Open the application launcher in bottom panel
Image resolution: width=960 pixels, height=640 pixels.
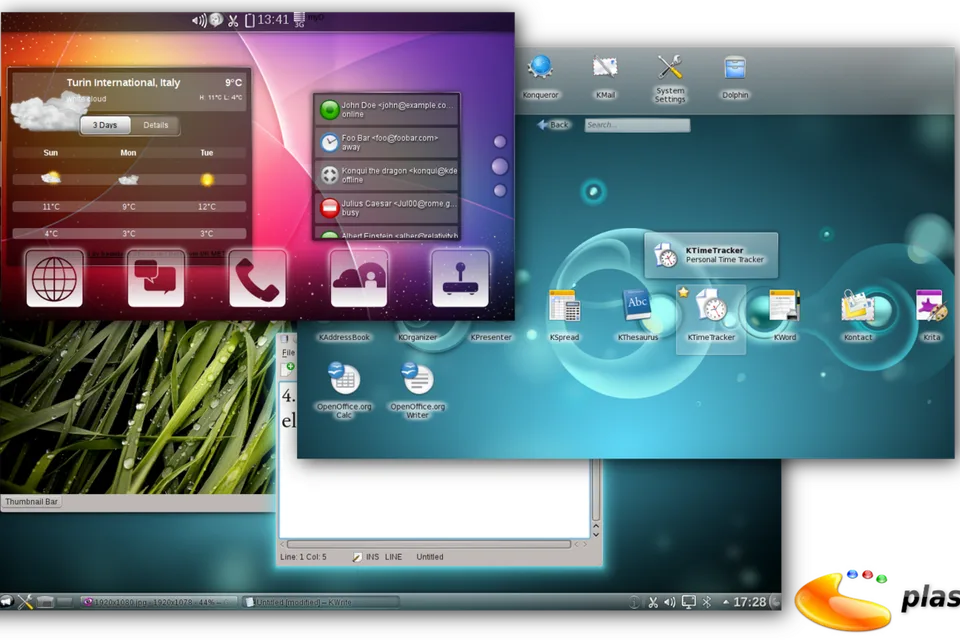[x=7, y=601]
